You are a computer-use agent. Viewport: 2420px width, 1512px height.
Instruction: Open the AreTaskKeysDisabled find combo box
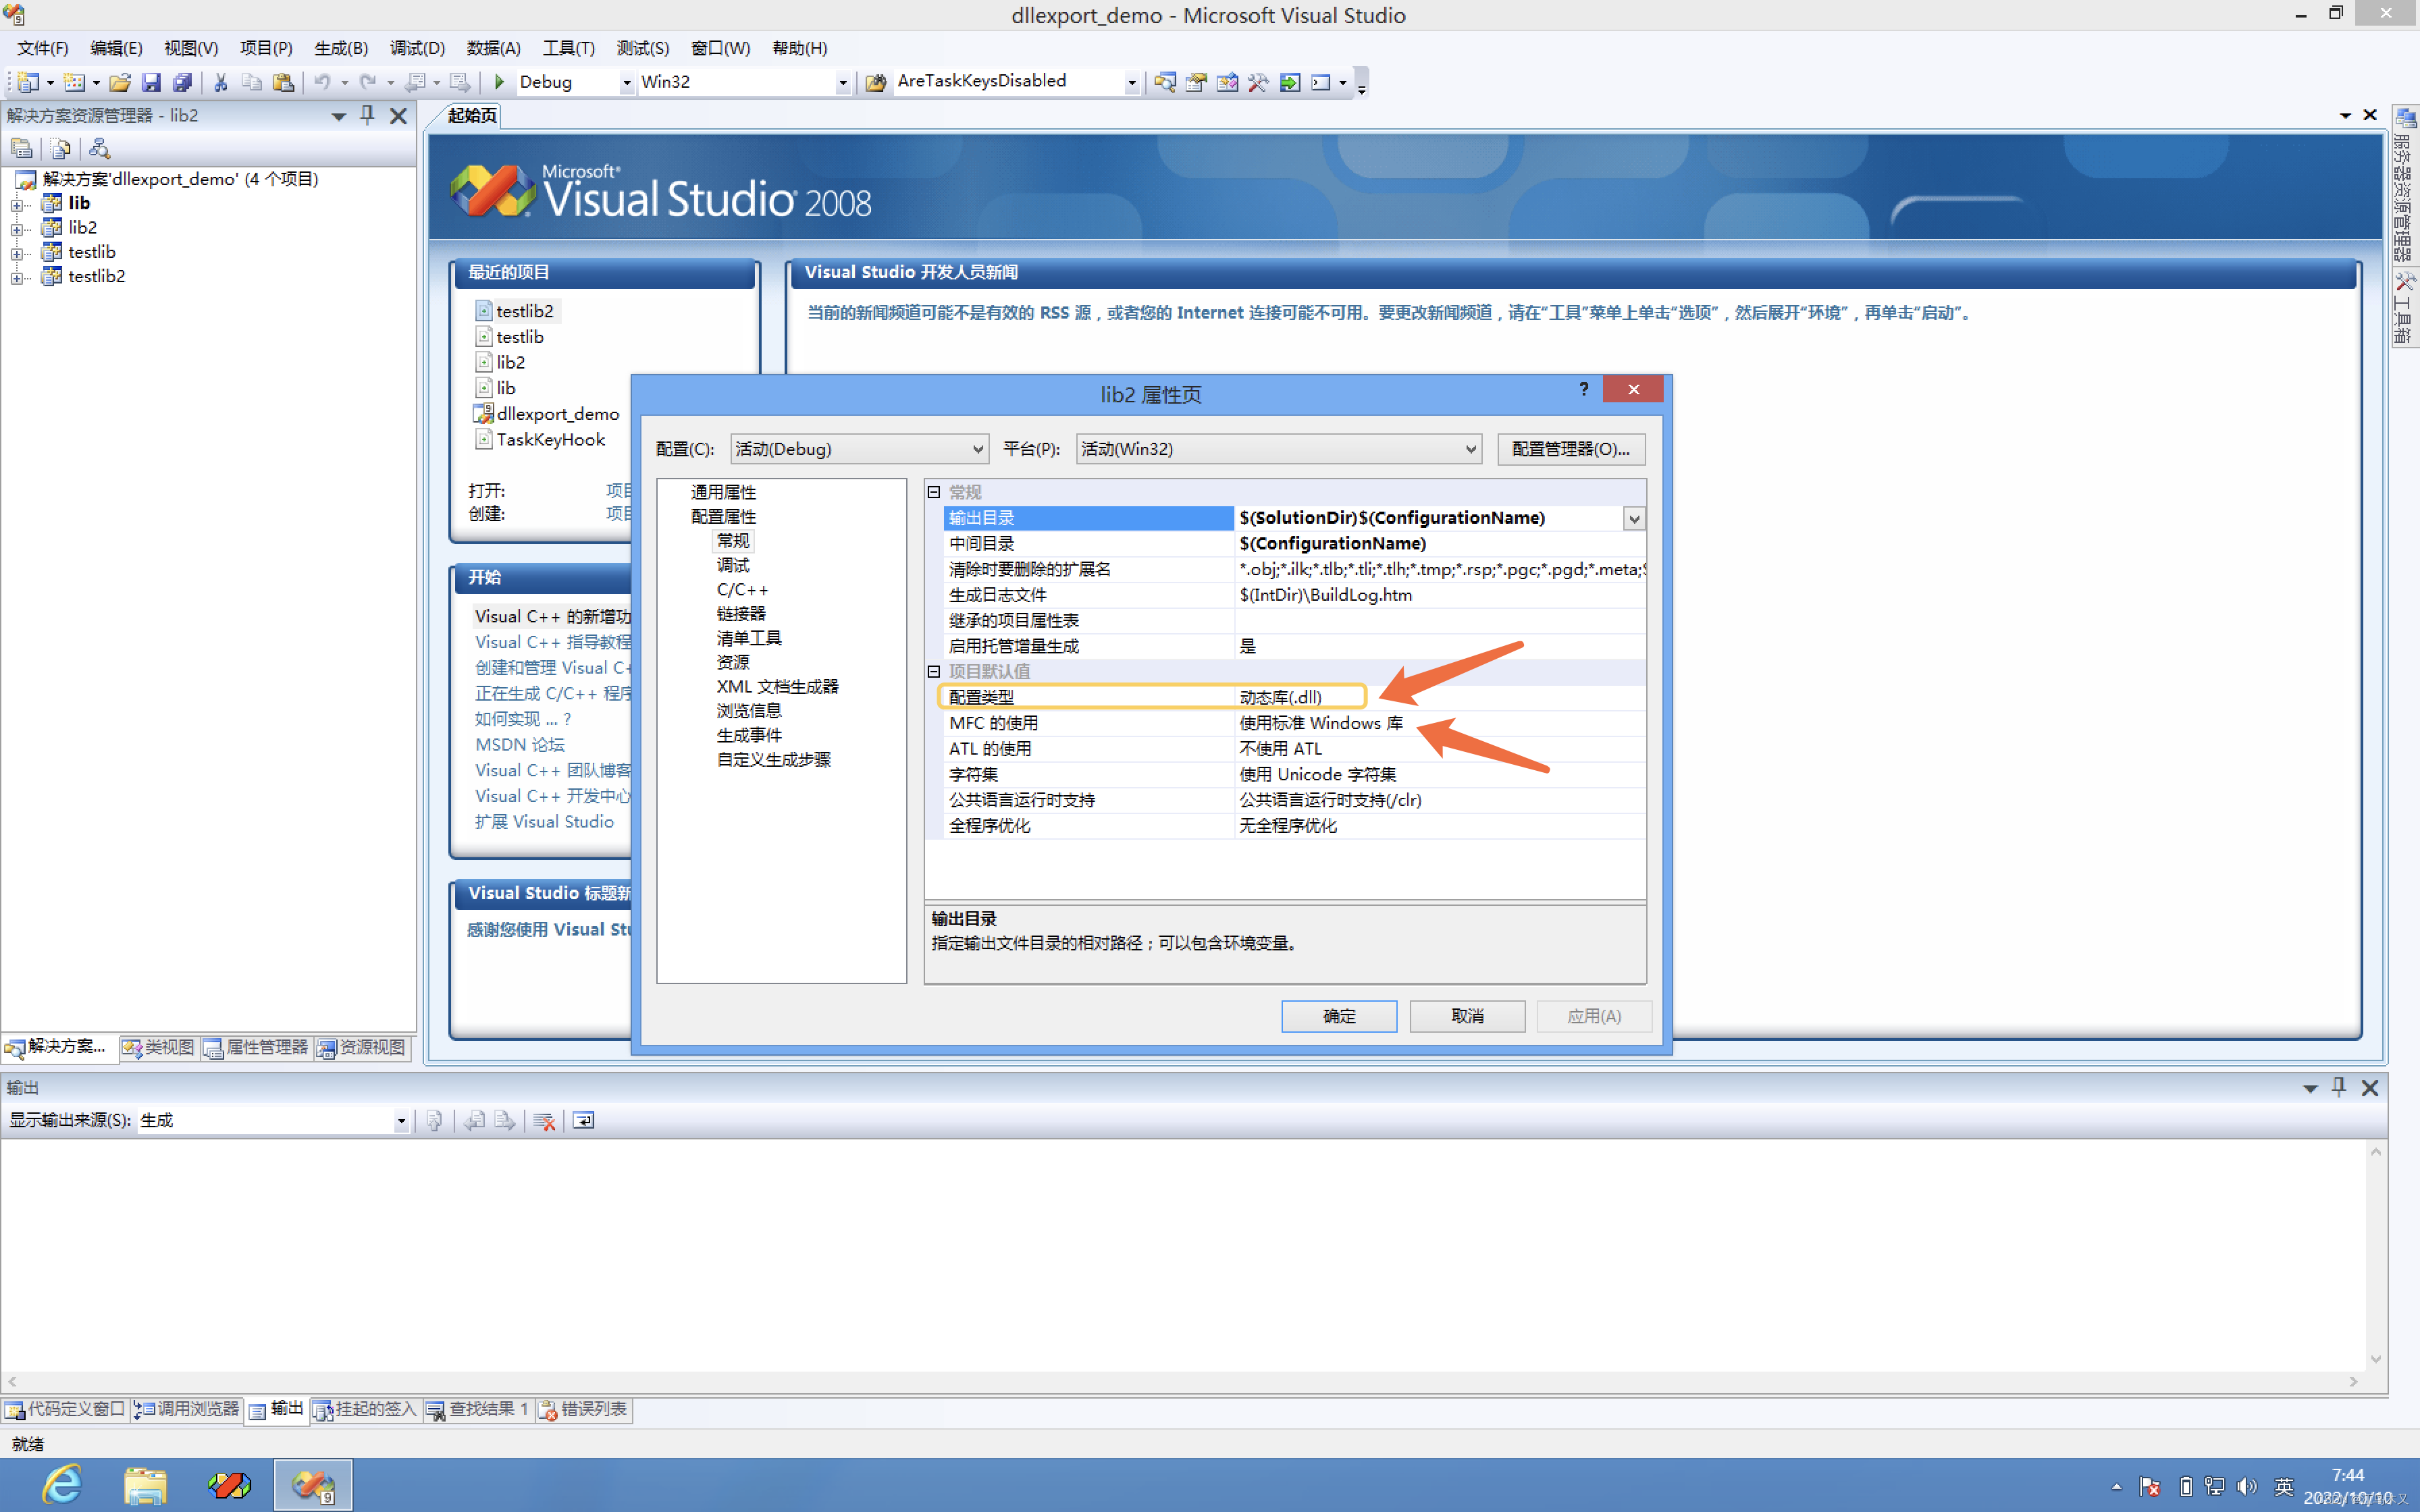tap(1132, 83)
